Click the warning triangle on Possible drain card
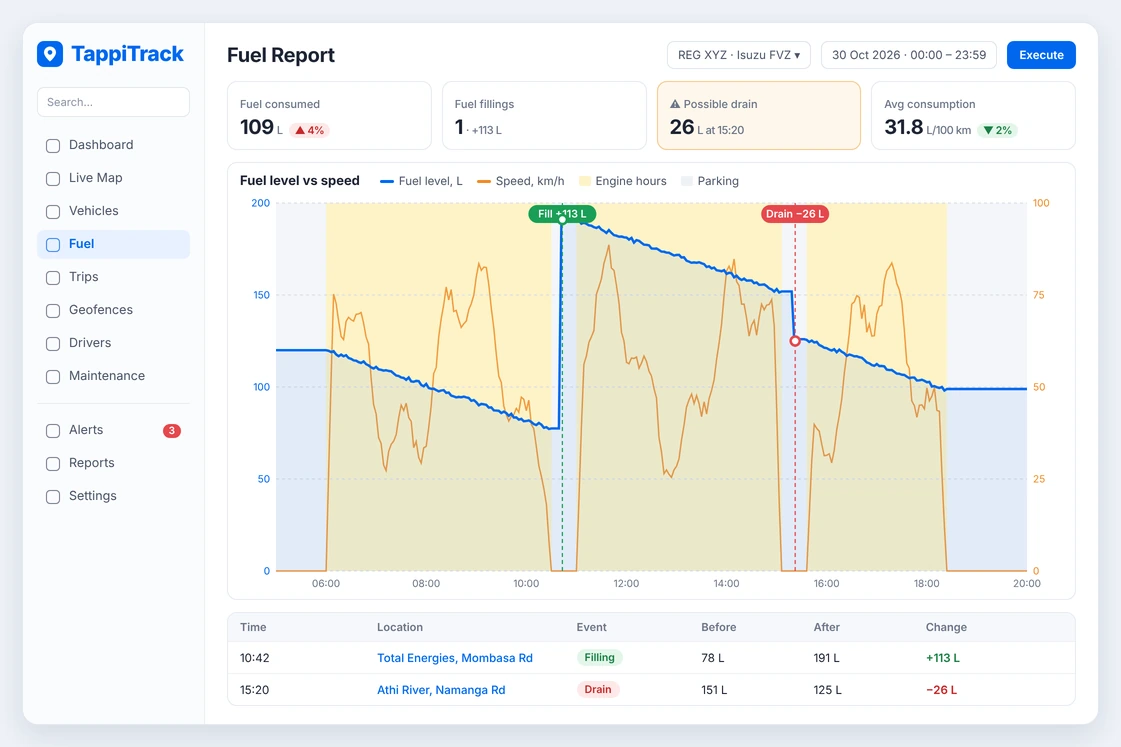 click(675, 104)
